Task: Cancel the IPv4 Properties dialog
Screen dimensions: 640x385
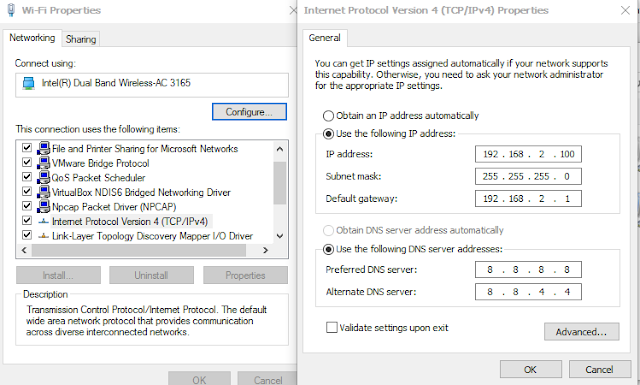Action: pyautogui.click(x=600, y=369)
